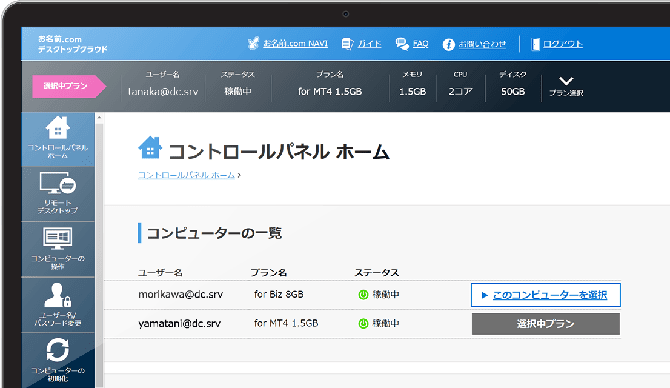
Task: Click the contact info circle icon
Action: [x=448, y=44]
